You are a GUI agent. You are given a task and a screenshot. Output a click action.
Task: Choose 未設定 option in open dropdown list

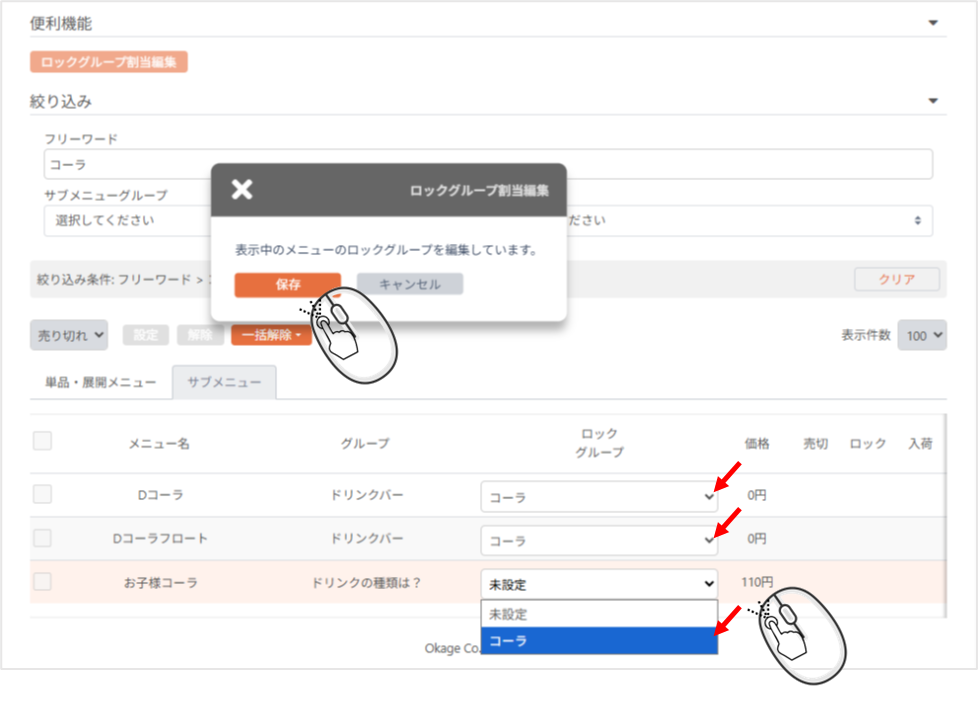click(x=599, y=614)
